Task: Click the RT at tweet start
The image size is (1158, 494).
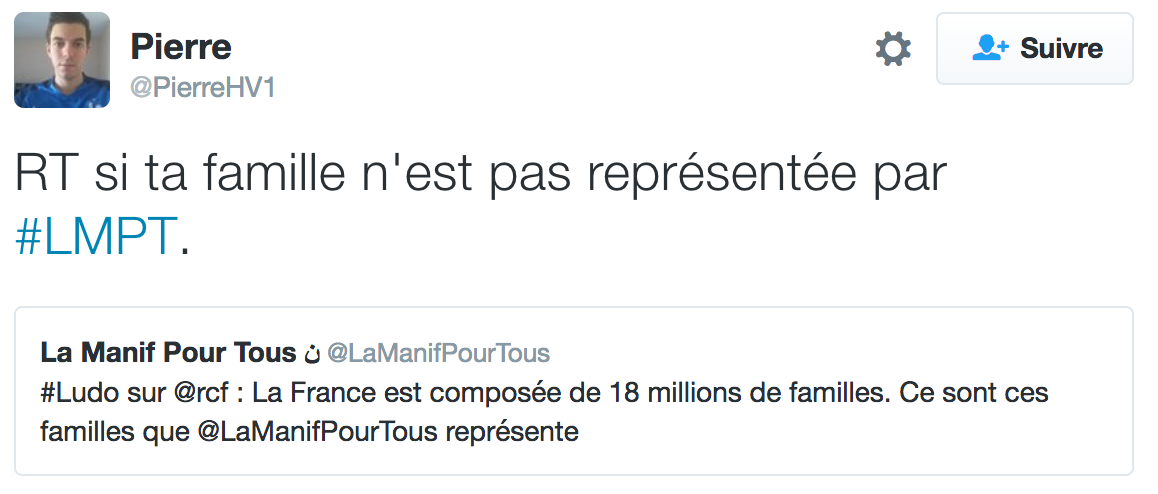Action: 49,174
